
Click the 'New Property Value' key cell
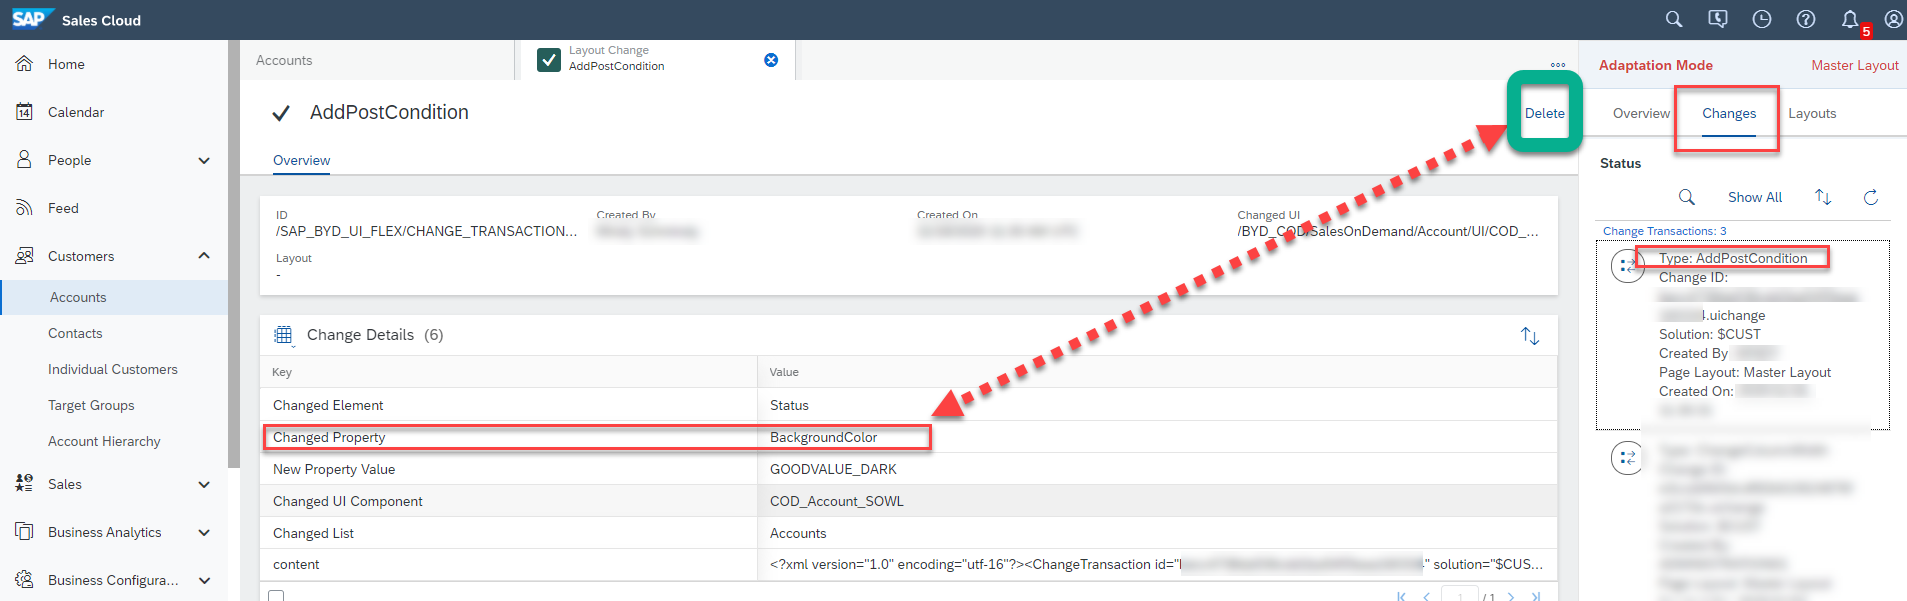[x=509, y=469]
